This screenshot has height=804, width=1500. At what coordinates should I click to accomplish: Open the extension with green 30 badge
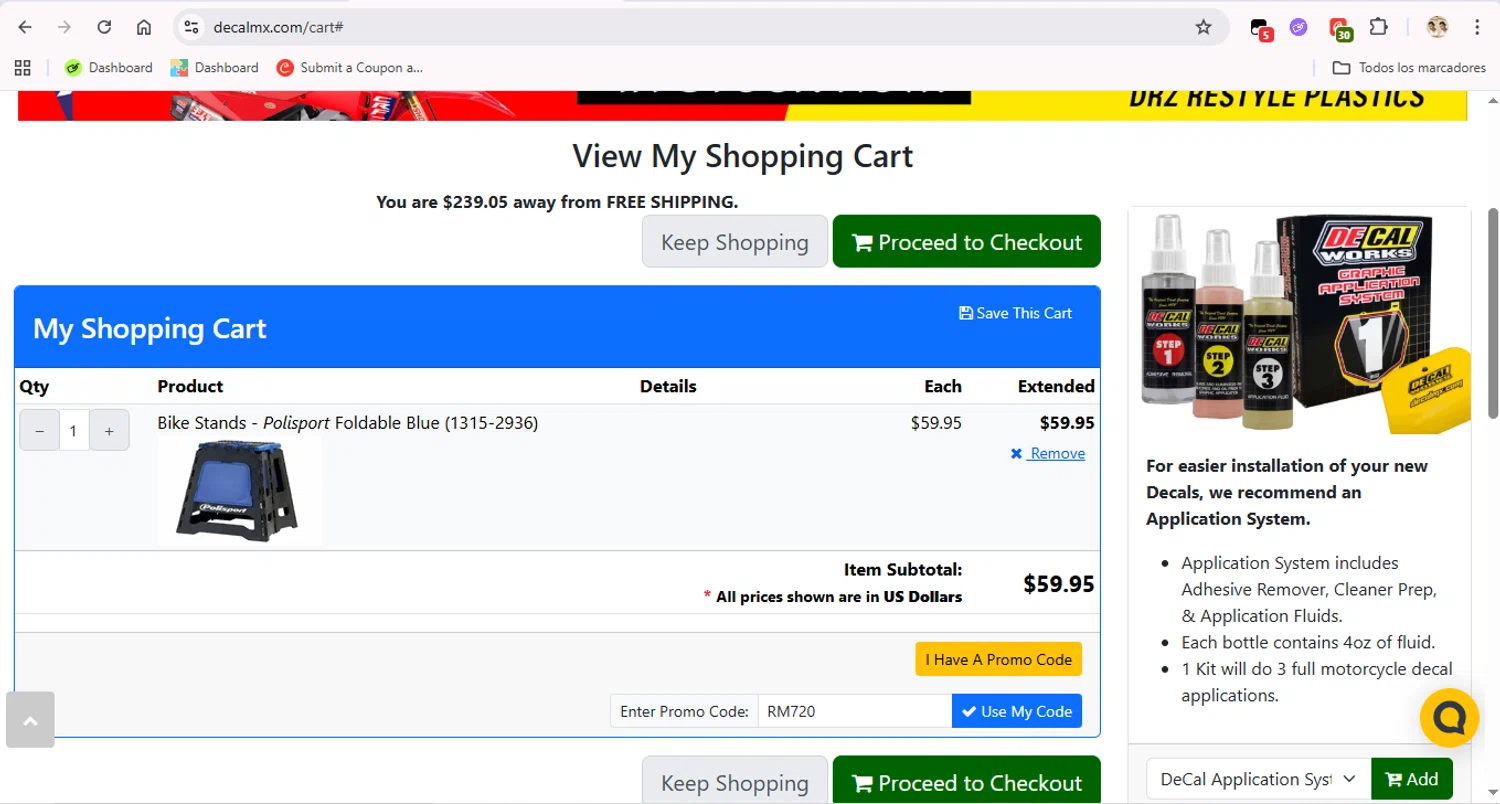point(1339,28)
